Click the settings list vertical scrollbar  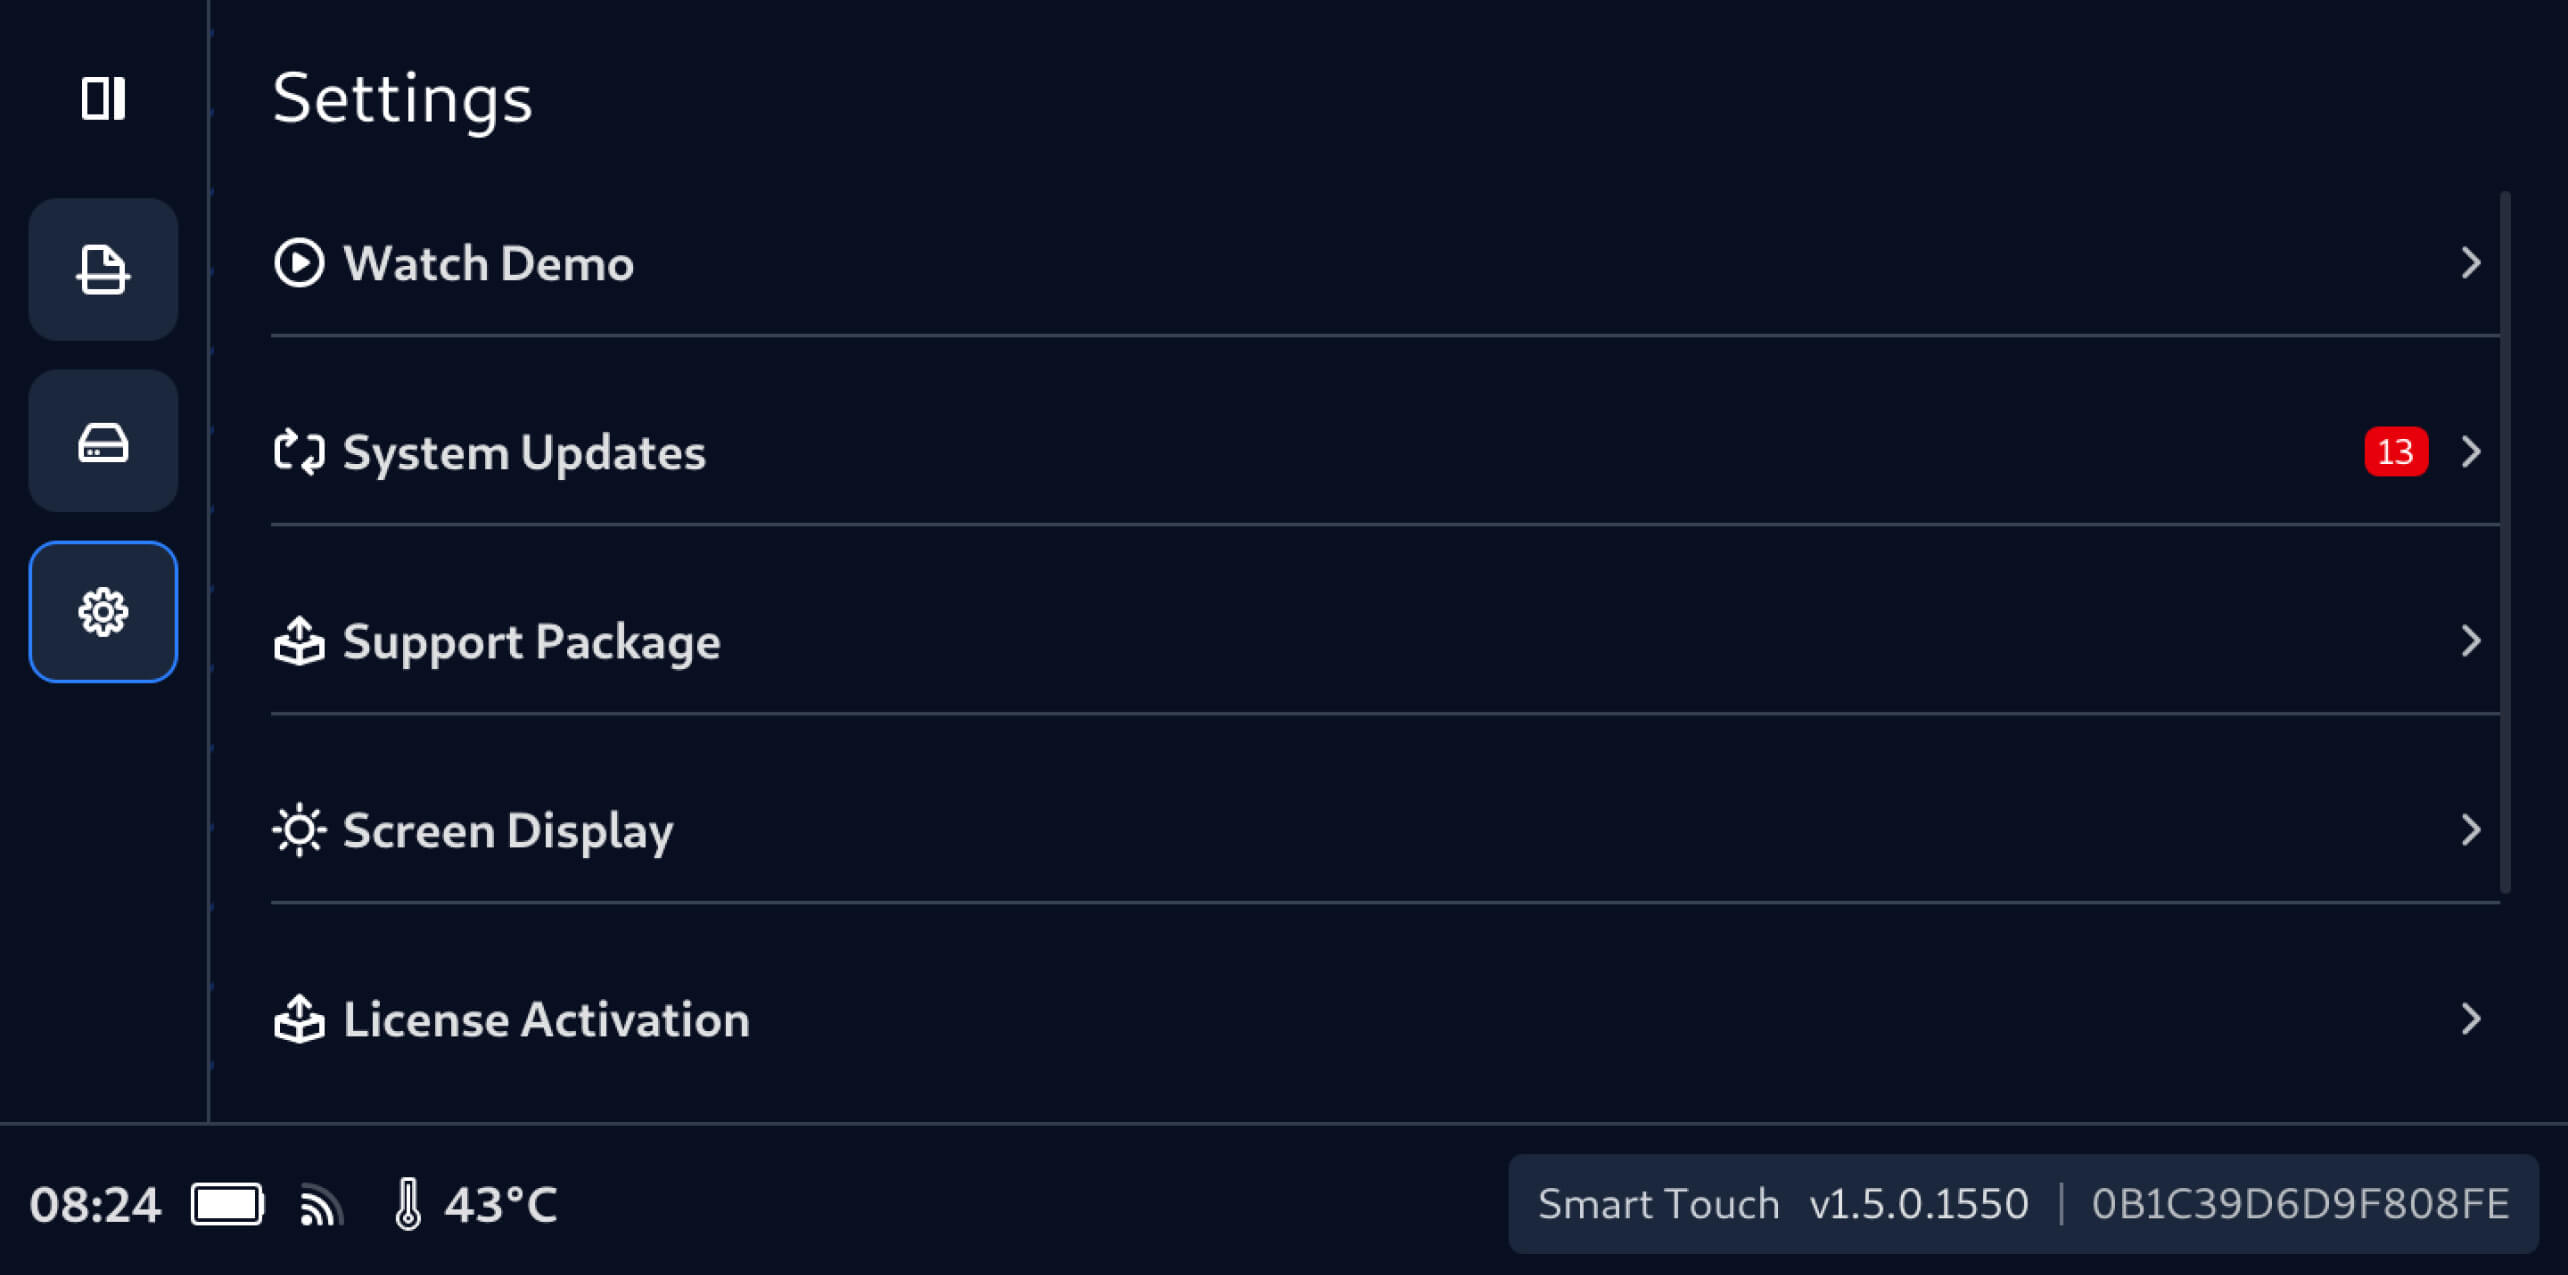tap(2505, 541)
